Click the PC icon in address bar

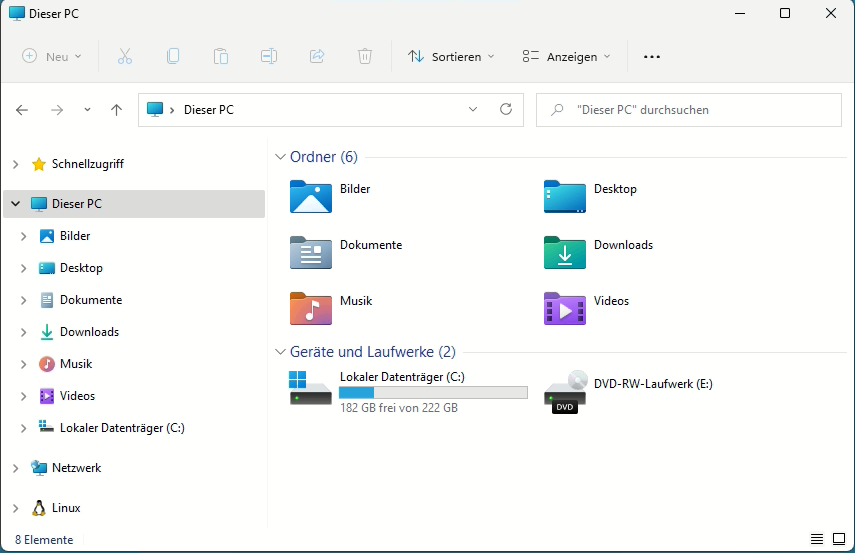[x=155, y=110]
